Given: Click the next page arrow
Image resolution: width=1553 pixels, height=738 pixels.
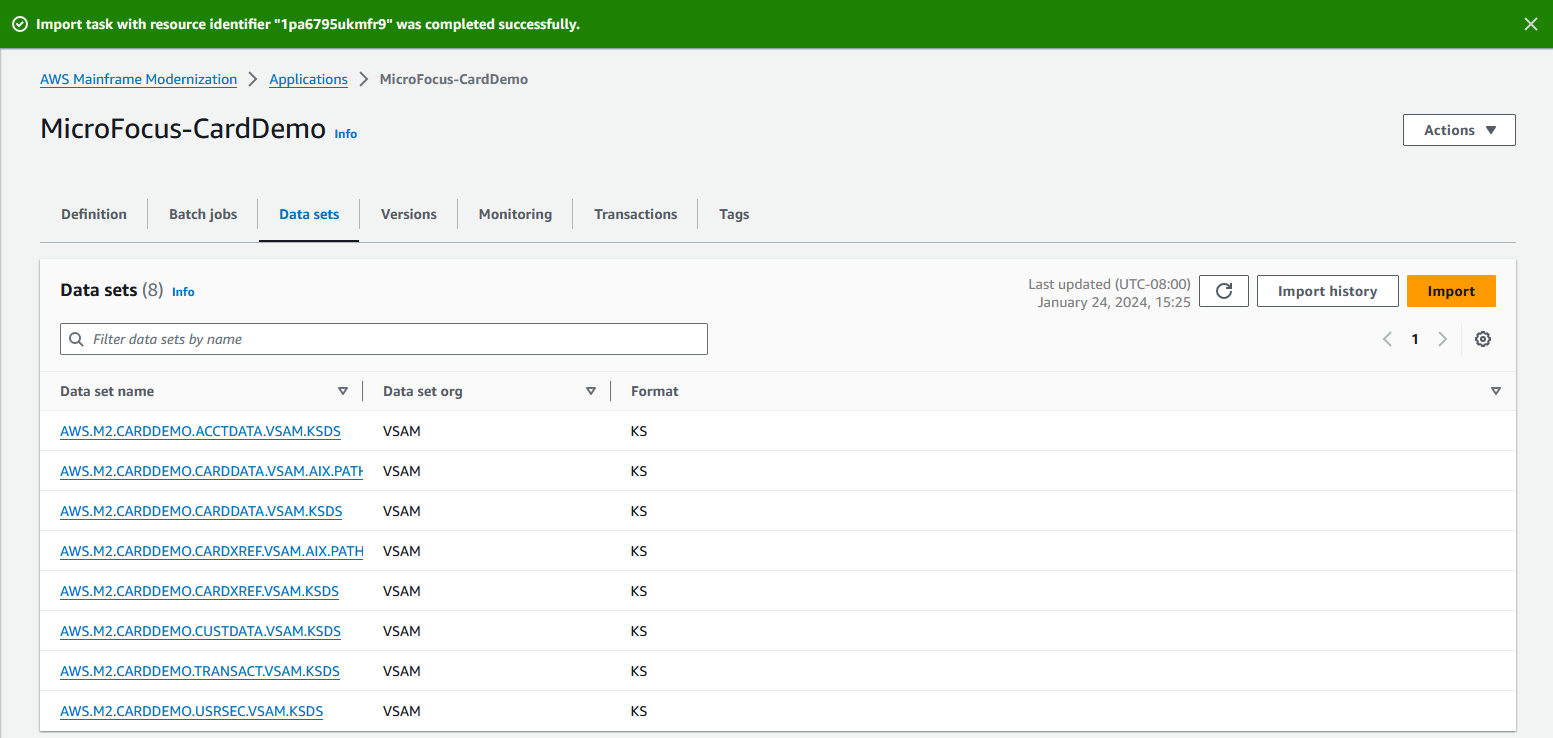Looking at the screenshot, I should tap(1442, 339).
